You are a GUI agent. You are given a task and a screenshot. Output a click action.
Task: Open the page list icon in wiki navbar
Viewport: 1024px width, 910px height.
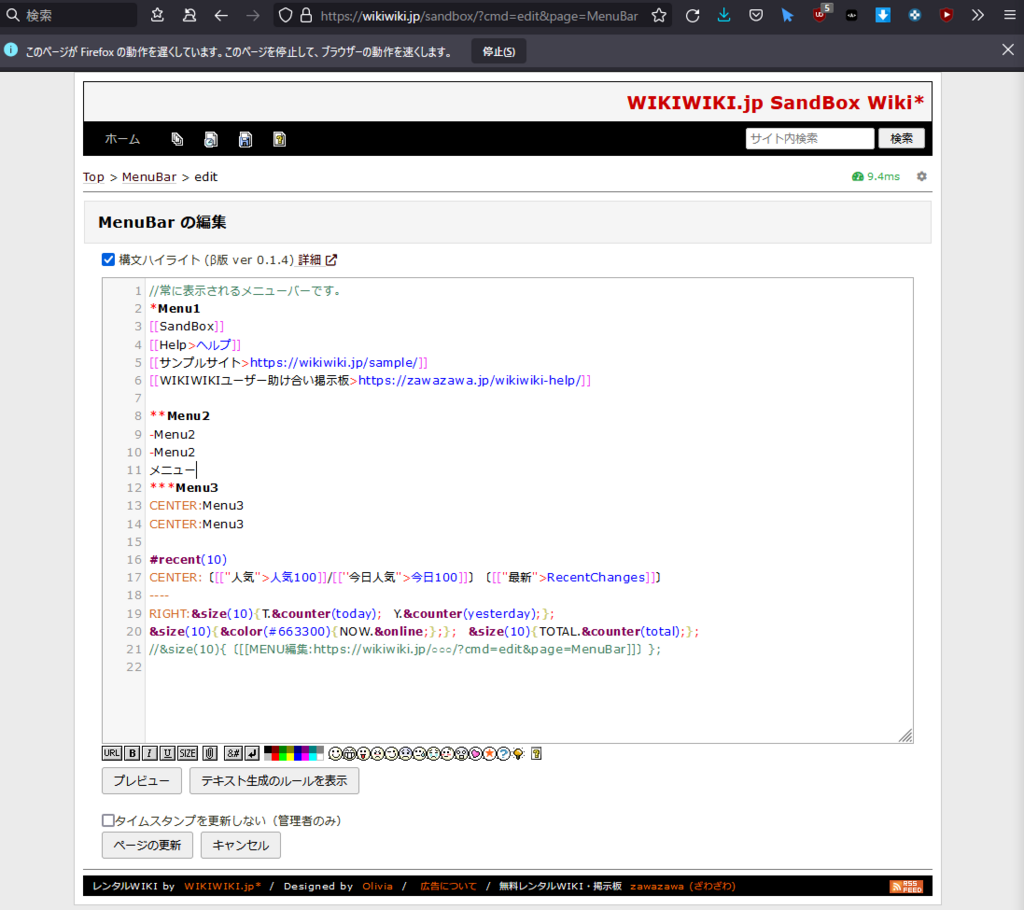177,139
